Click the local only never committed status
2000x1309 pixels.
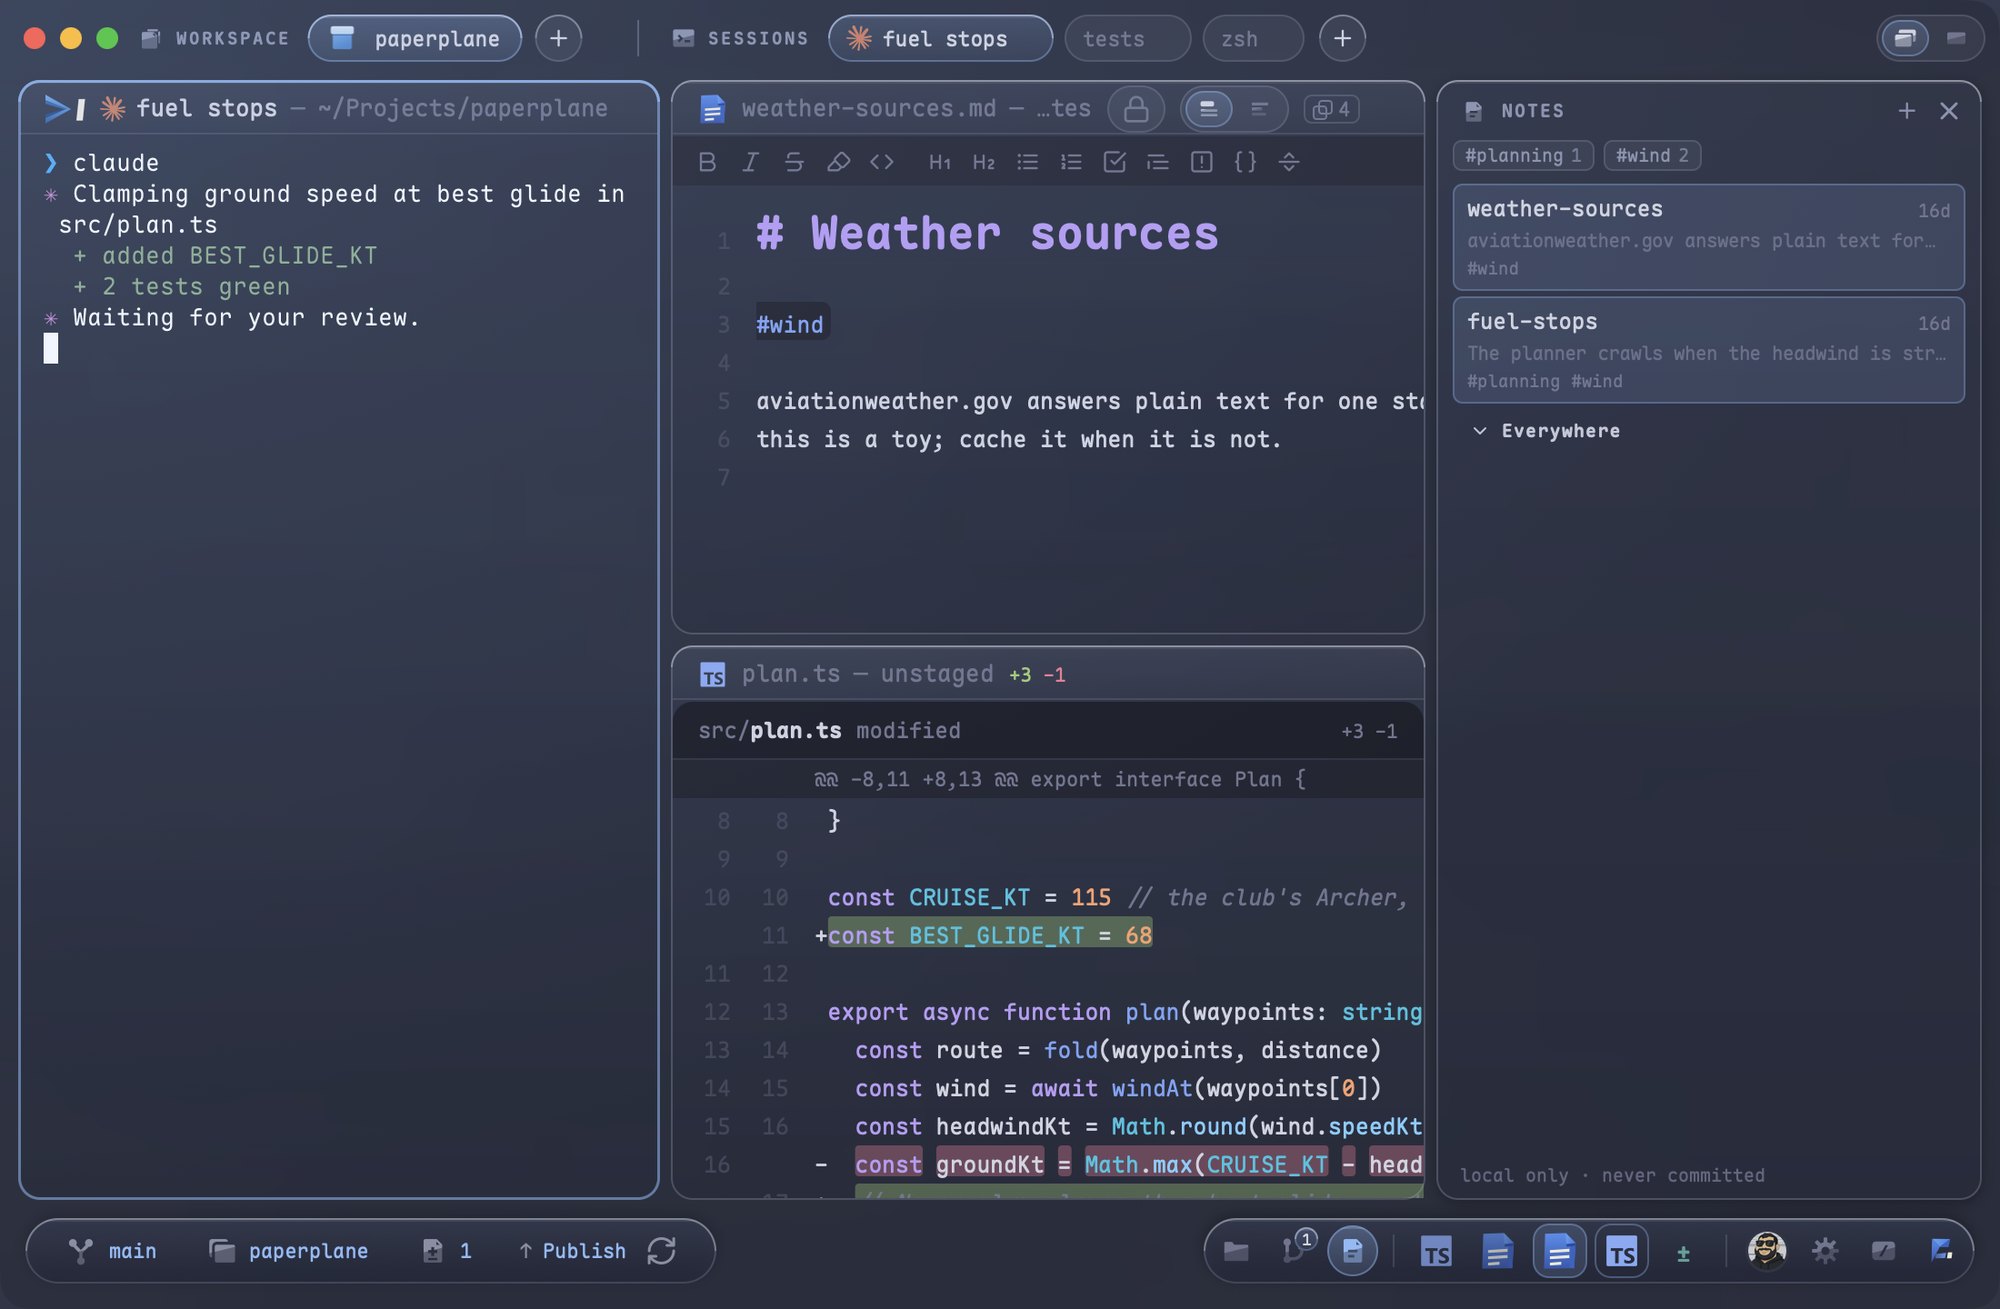(x=1612, y=1176)
